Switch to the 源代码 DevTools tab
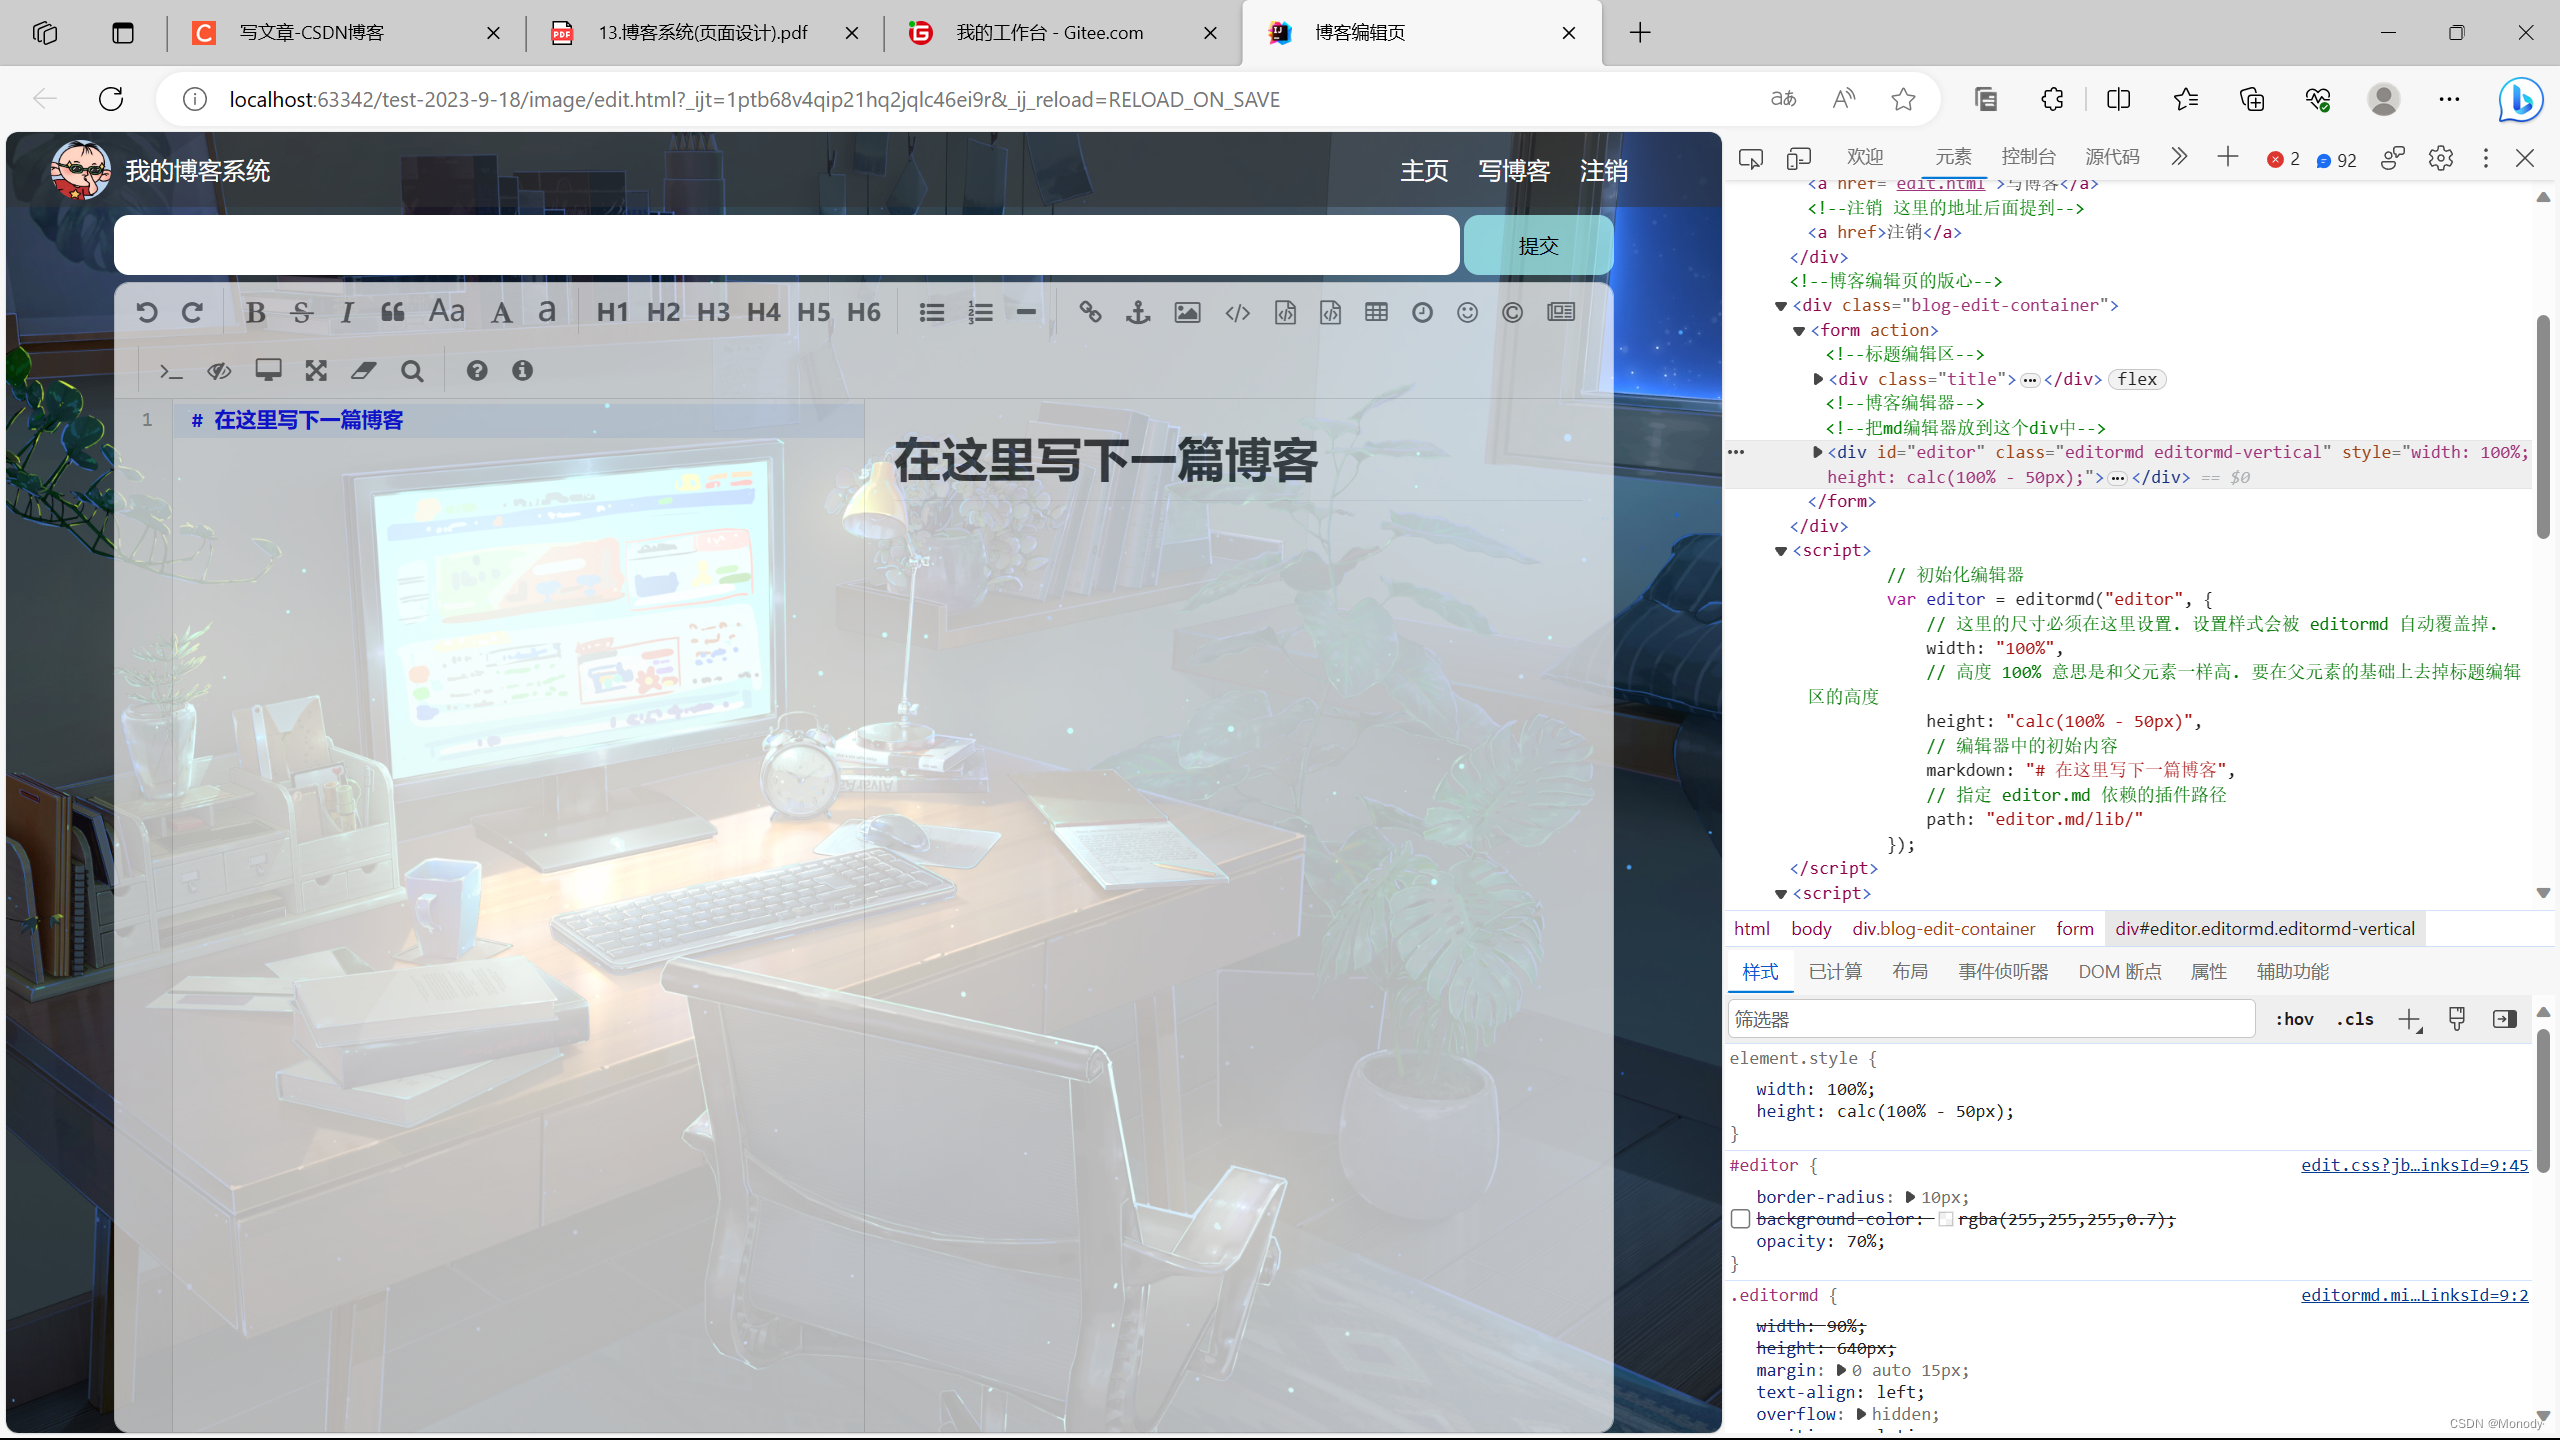 coord(2112,157)
